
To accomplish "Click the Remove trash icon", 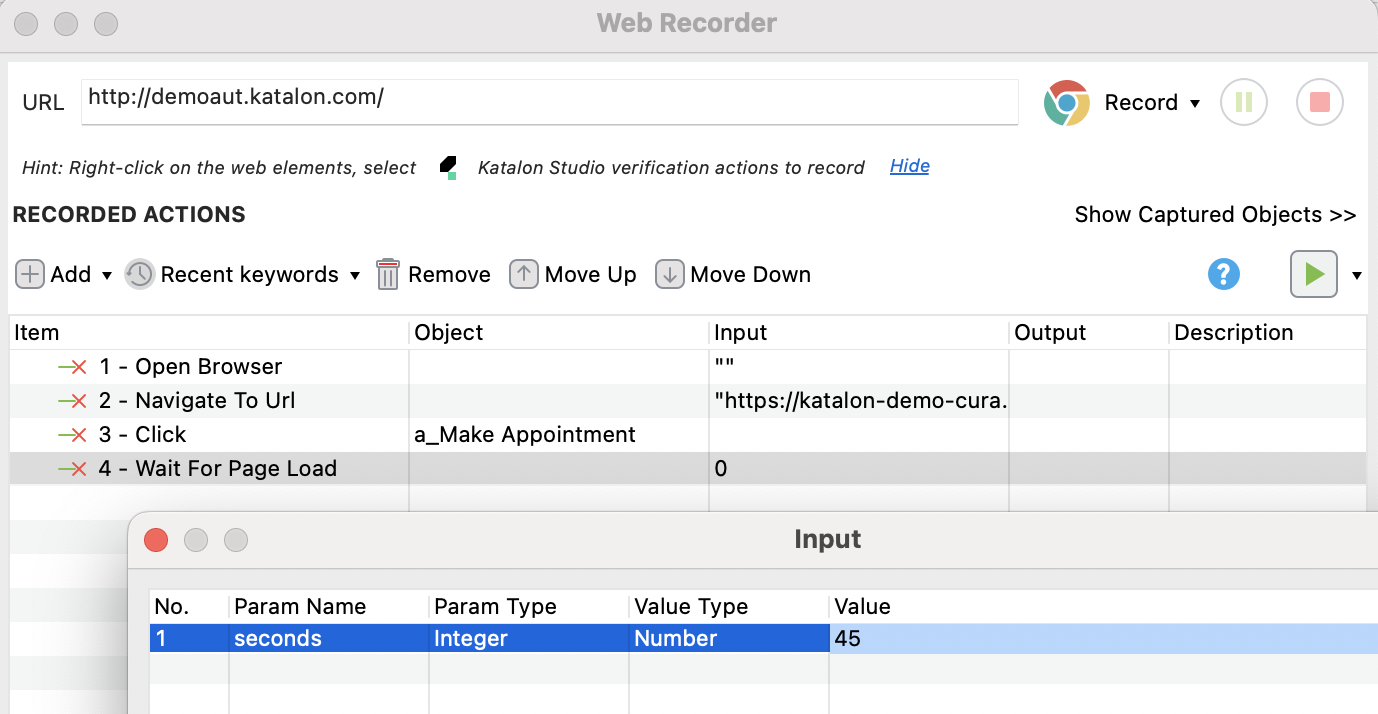I will pyautogui.click(x=389, y=274).
